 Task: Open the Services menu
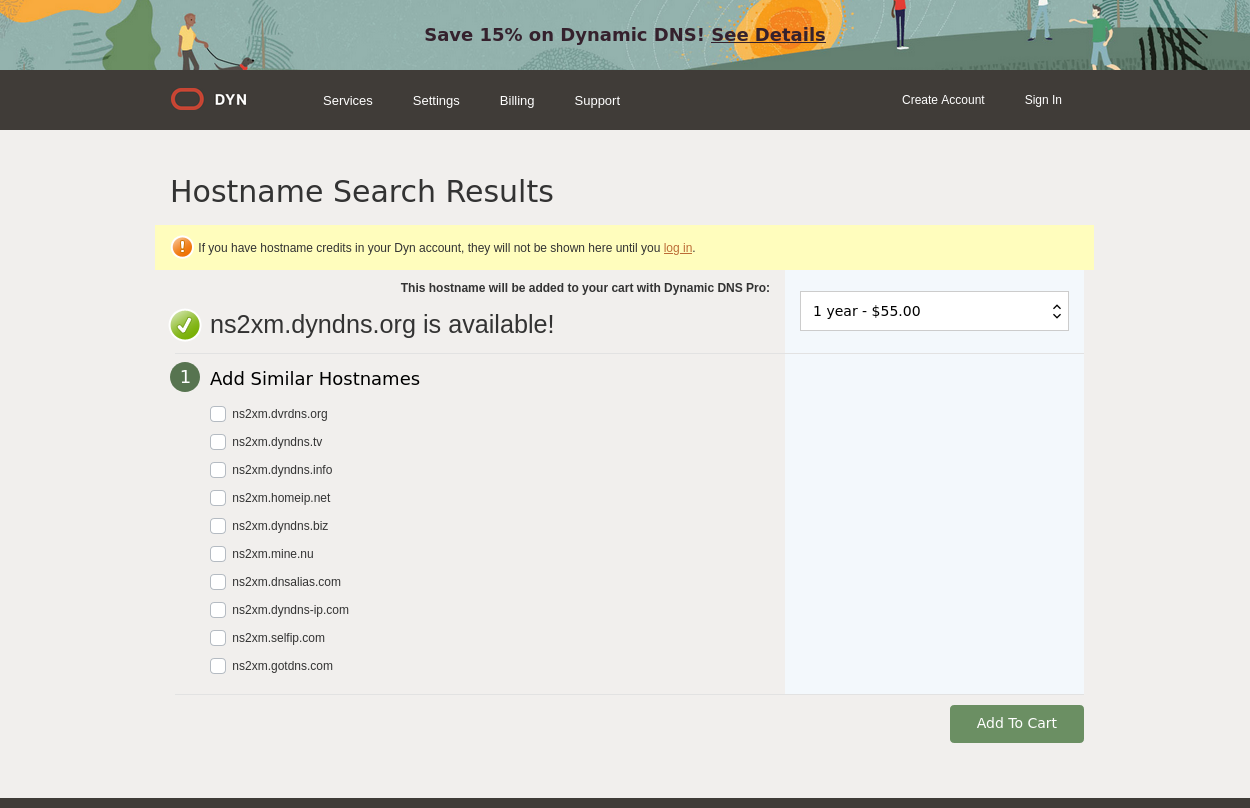[348, 100]
